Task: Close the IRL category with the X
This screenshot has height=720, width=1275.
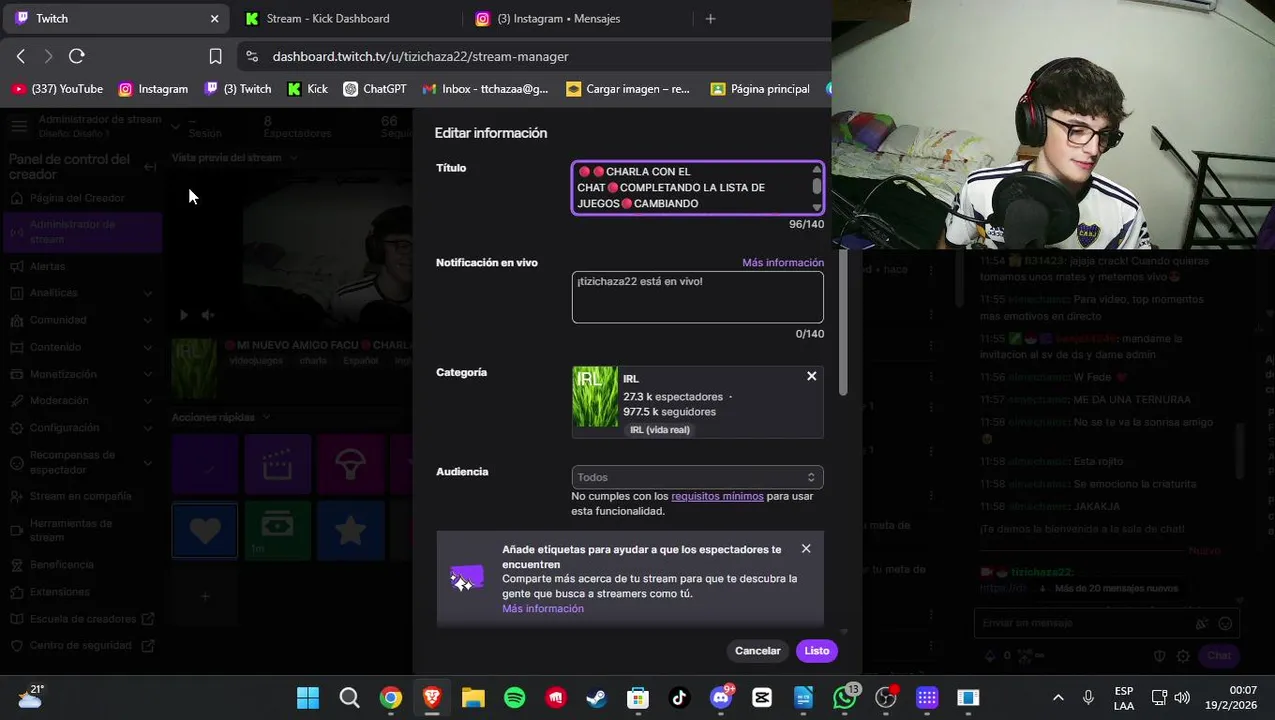Action: (811, 376)
